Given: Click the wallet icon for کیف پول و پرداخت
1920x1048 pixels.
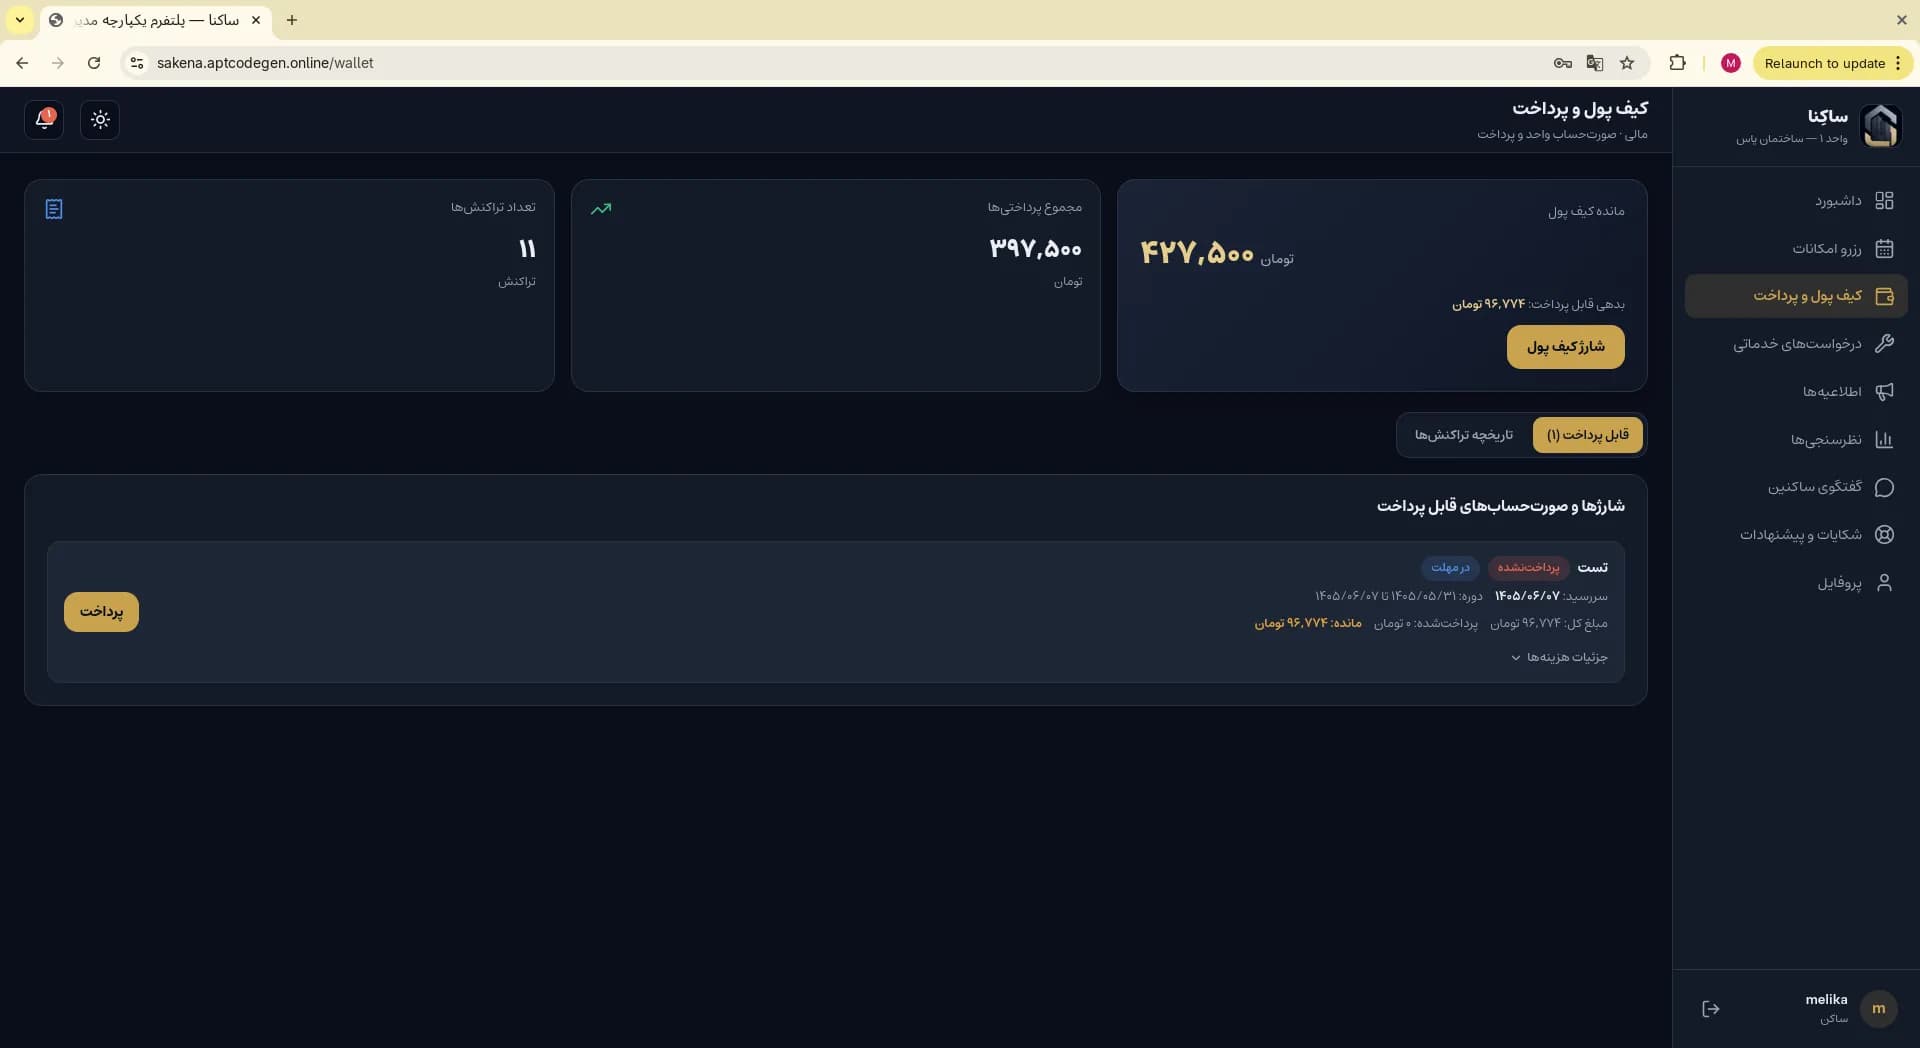Looking at the screenshot, I should point(1884,296).
